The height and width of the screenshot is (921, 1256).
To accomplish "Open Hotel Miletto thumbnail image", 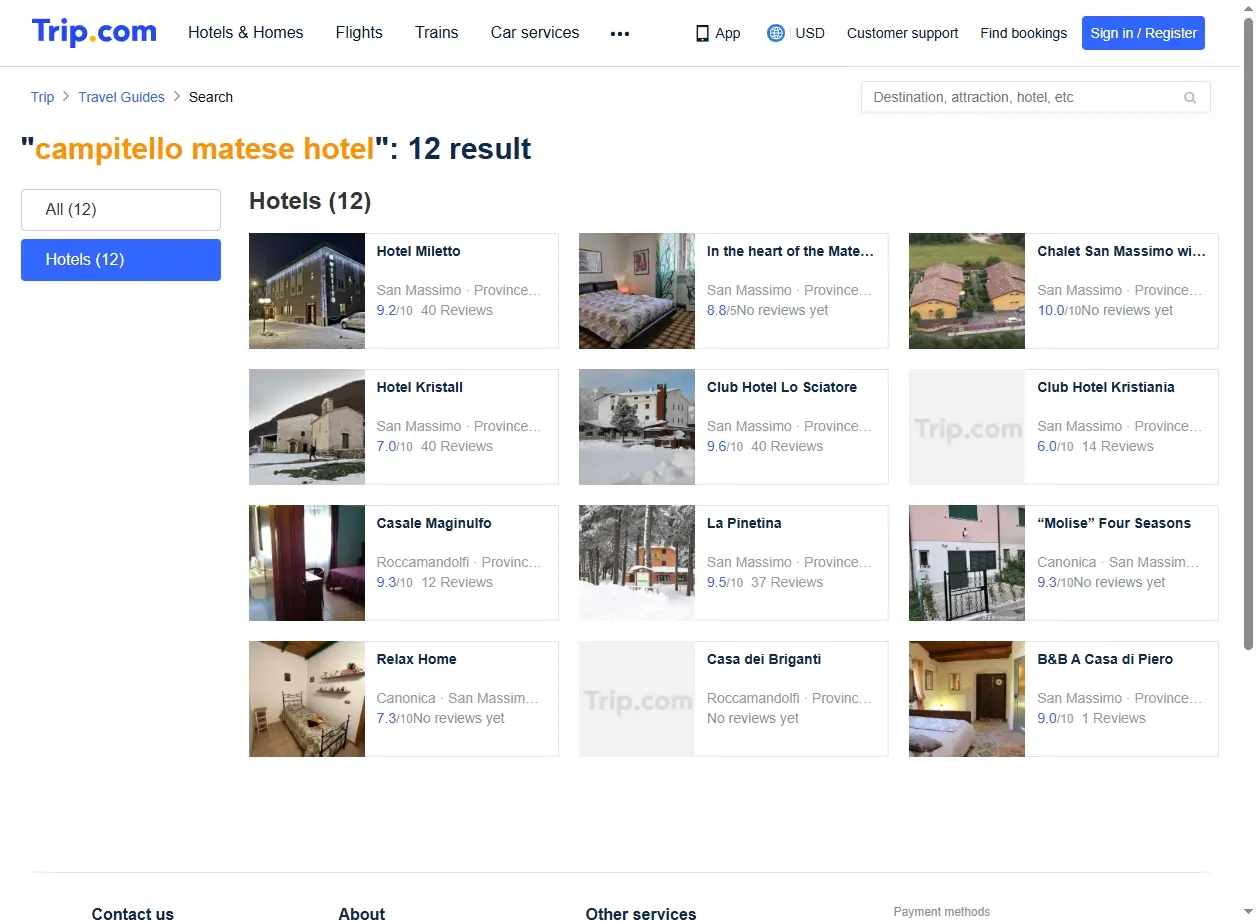I will tap(307, 291).
